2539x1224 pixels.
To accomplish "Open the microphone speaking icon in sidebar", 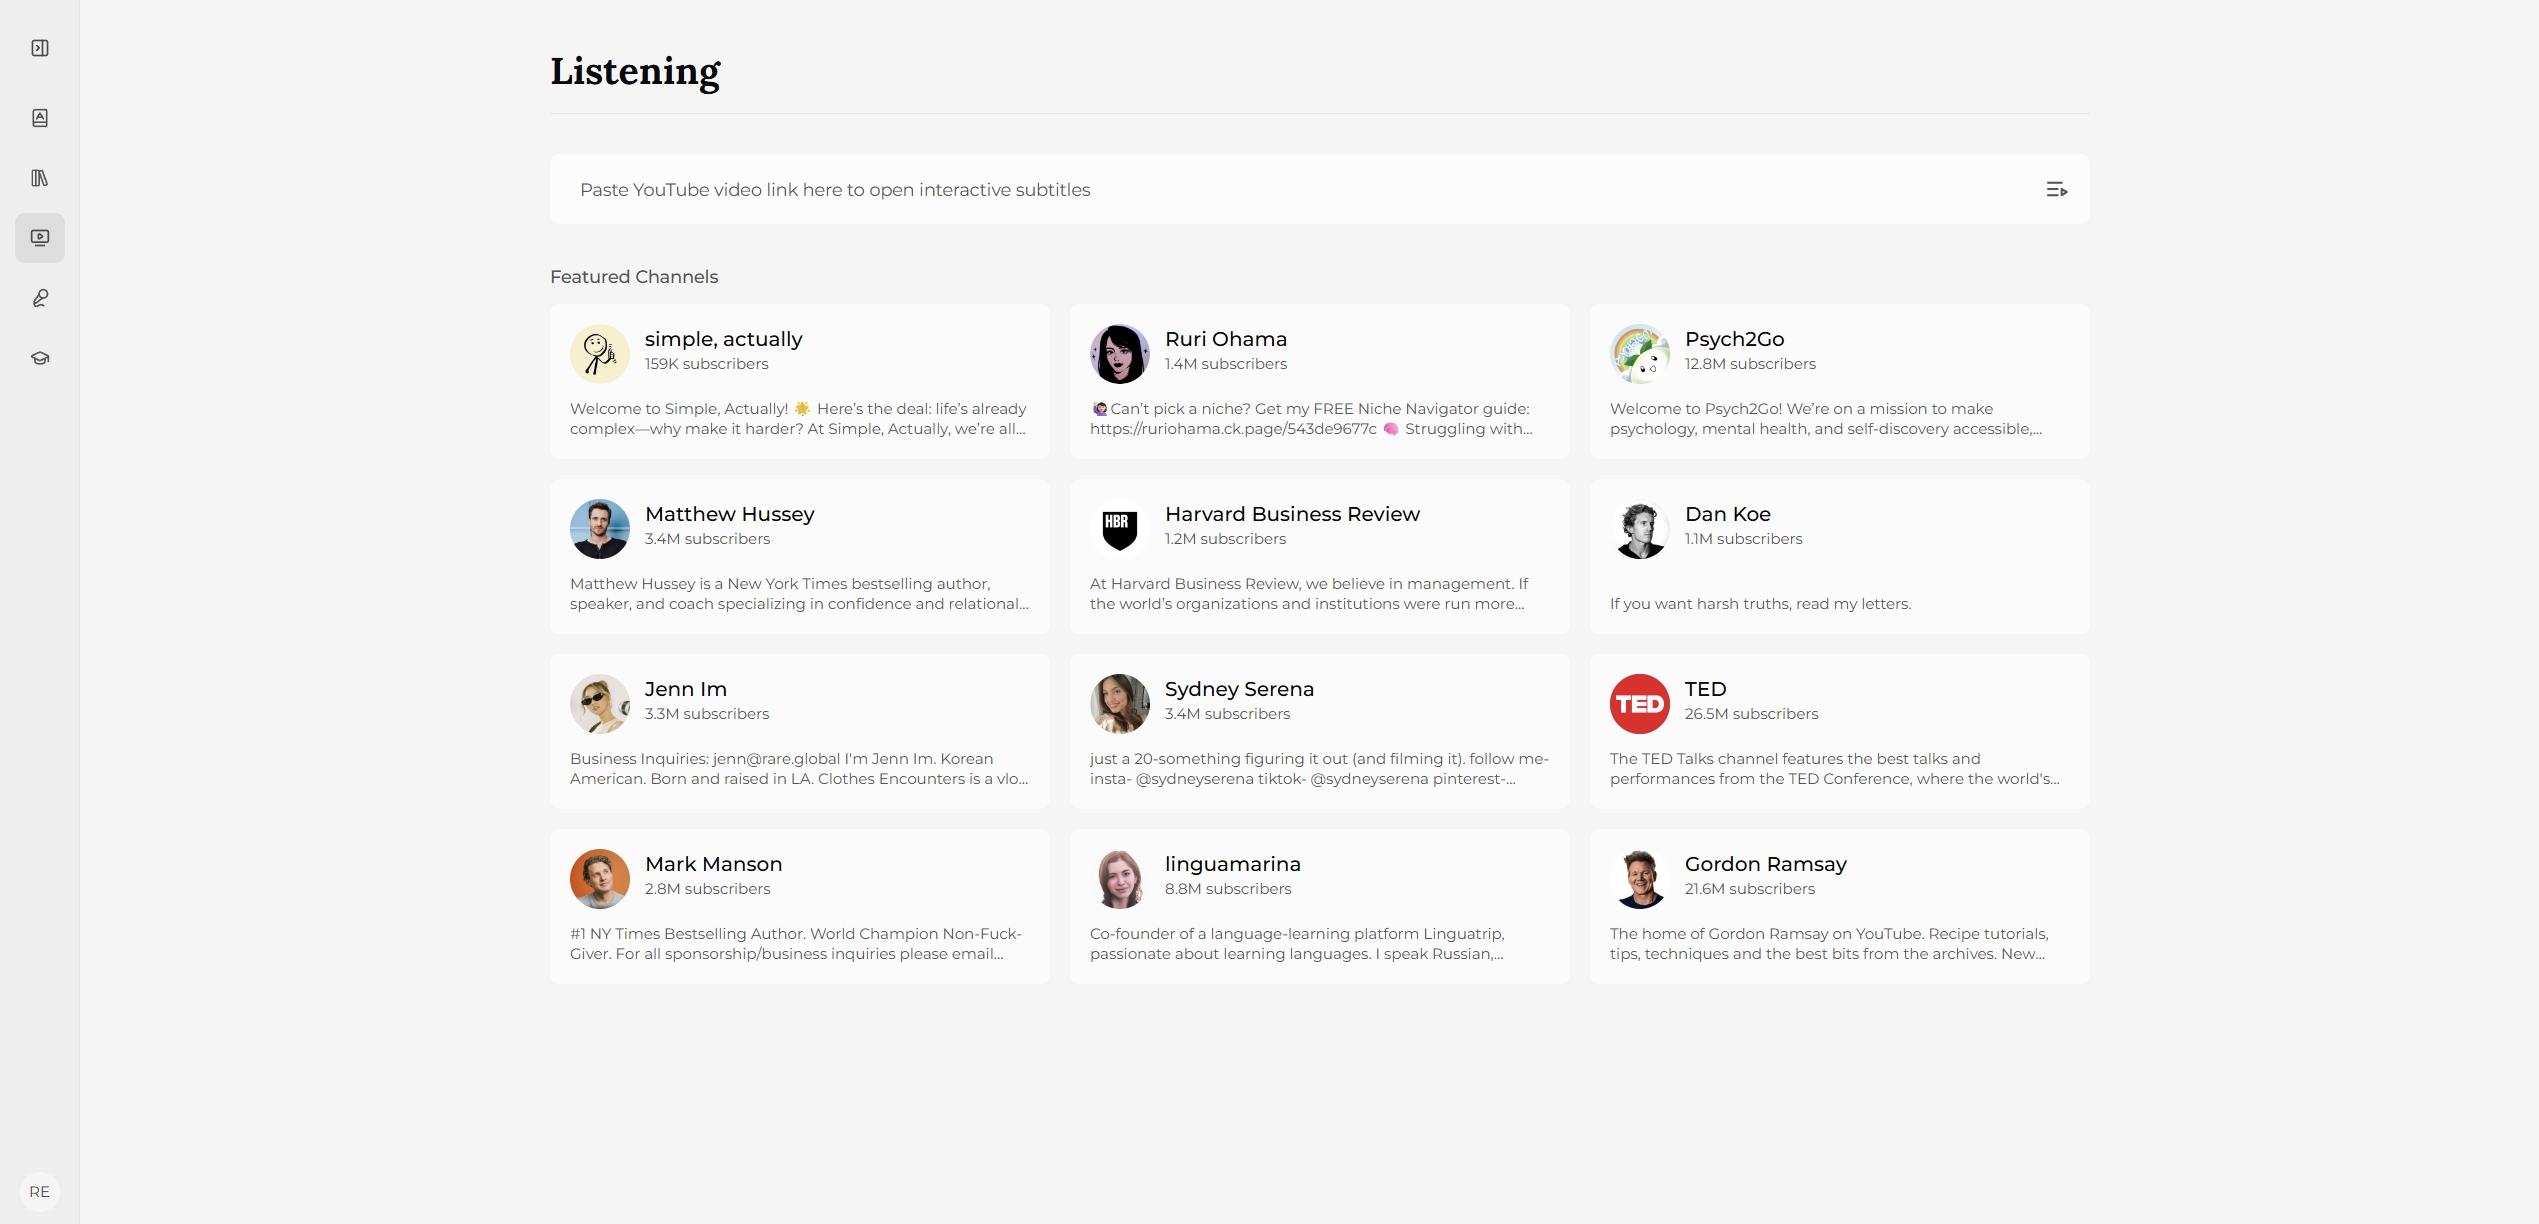I will click(40, 298).
